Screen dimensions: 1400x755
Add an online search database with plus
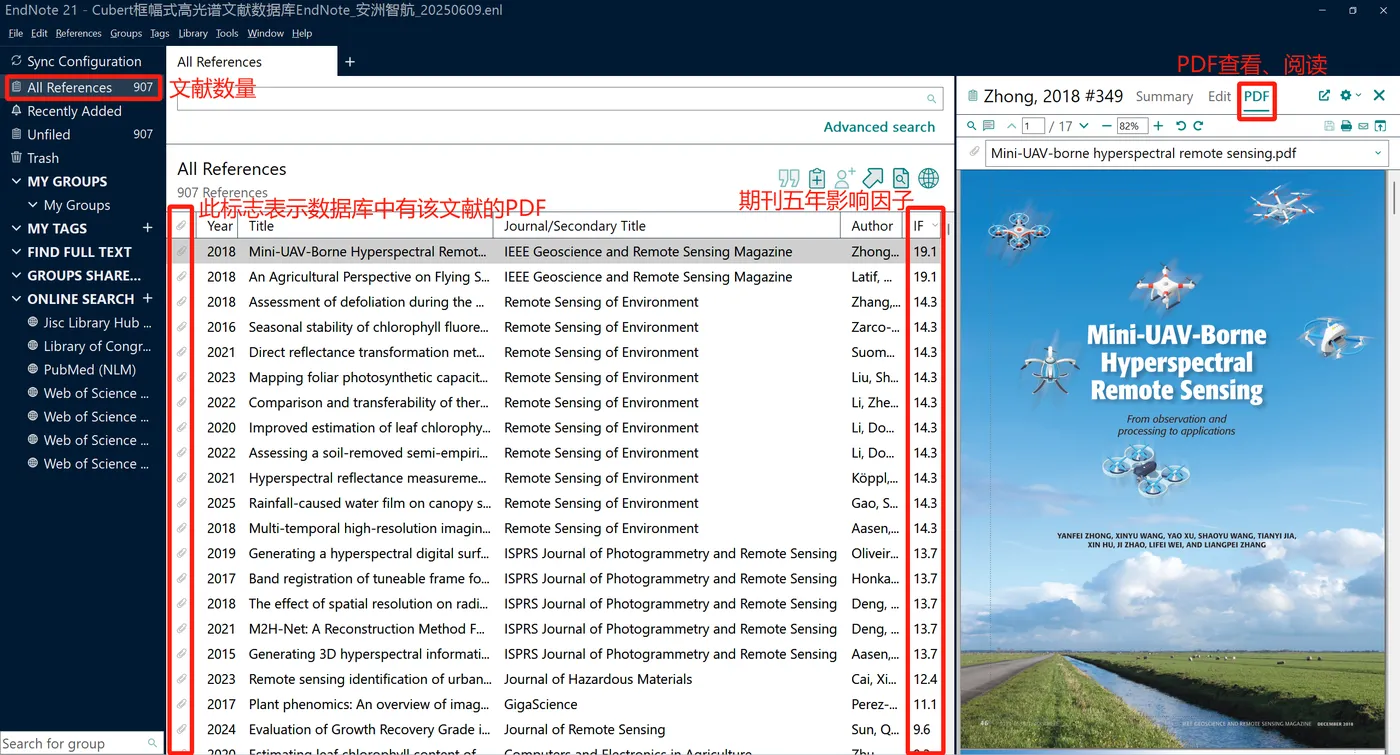(148, 299)
